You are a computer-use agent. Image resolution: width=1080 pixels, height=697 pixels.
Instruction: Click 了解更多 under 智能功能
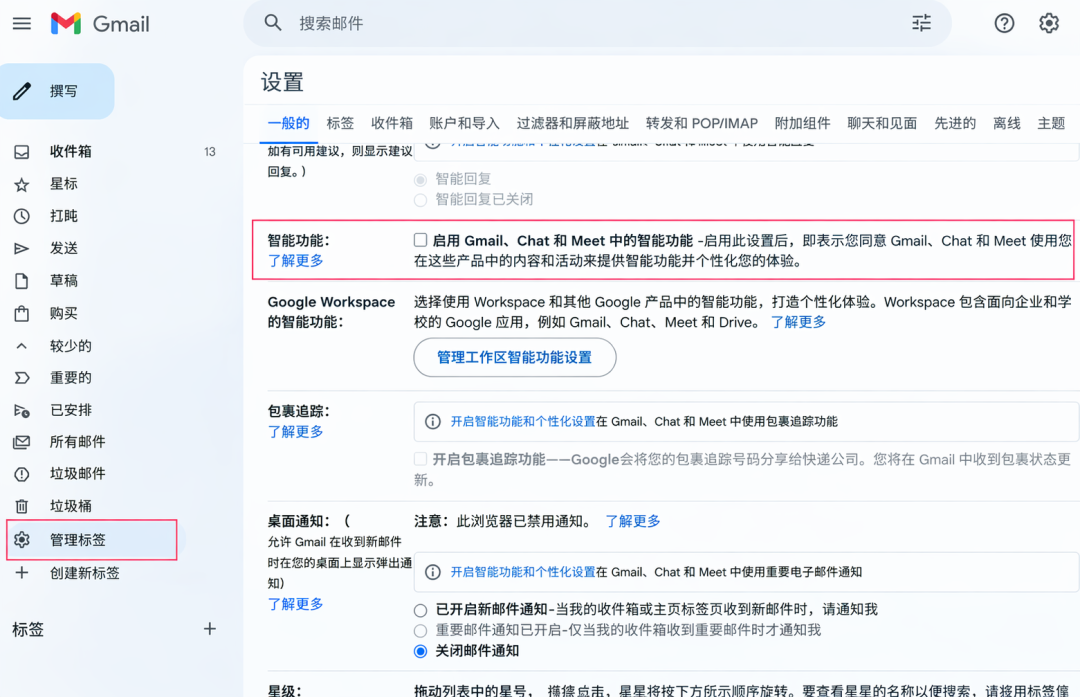(x=295, y=260)
